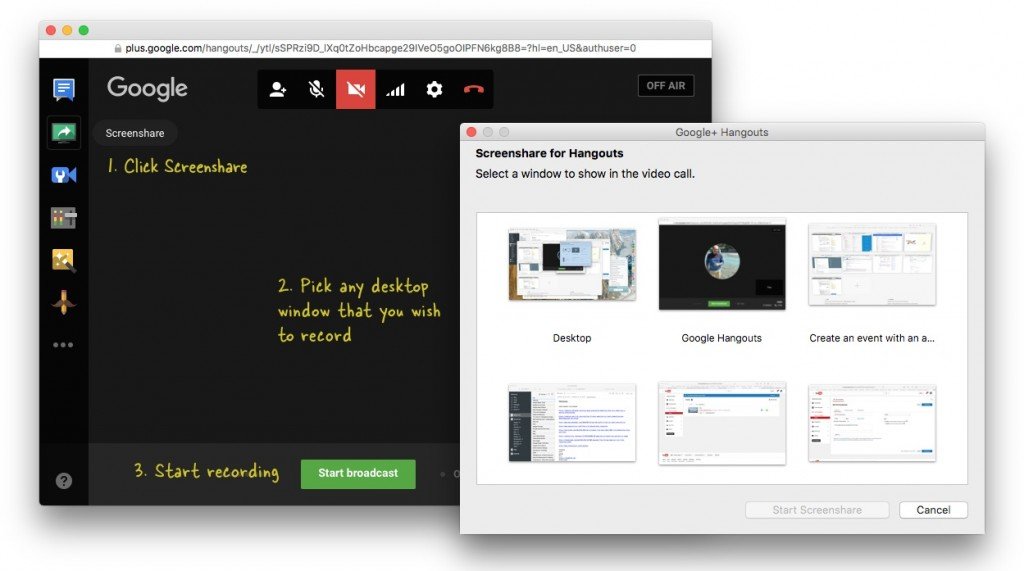The image size is (1024, 571).
Task: Click the green Start broadcast button
Action: 358,473
